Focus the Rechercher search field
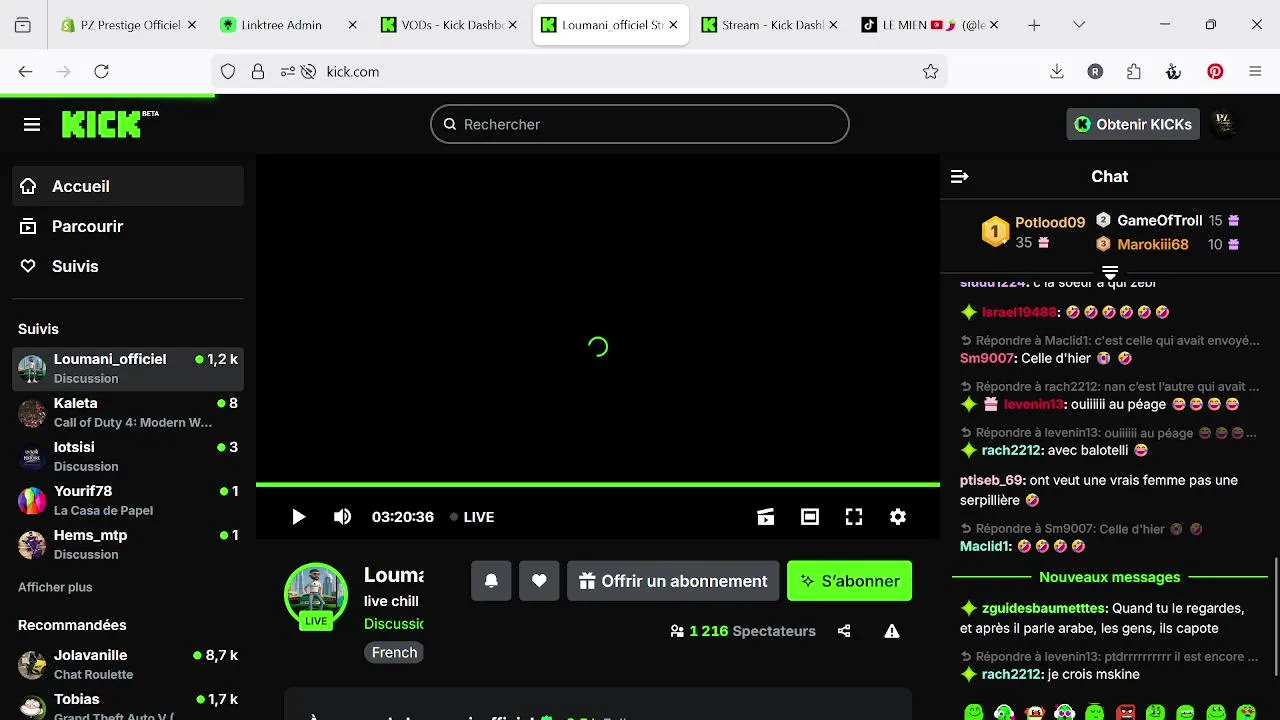Image resolution: width=1280 pixels, height=720 pixels. tap(640, 124)
